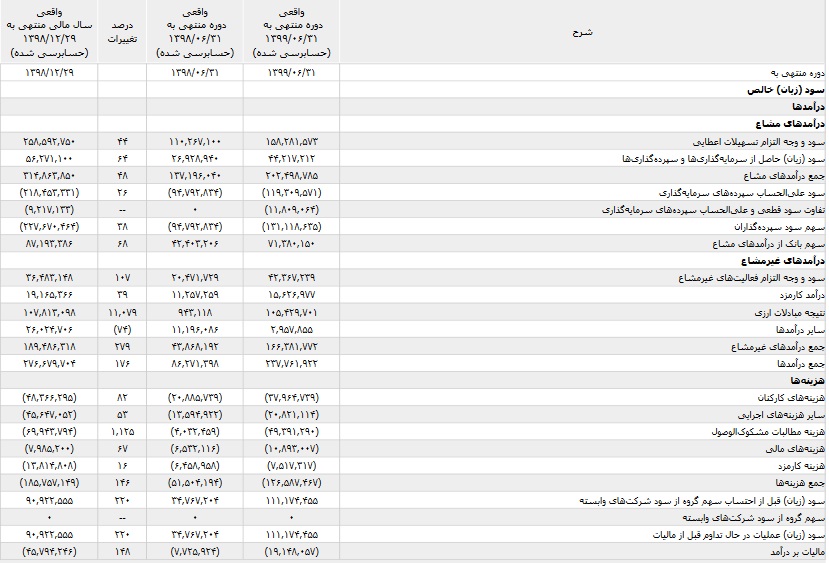829x563 pixels.
Task: Select row label 'دوره منتهی به'
Action: [x=797, y=73]
